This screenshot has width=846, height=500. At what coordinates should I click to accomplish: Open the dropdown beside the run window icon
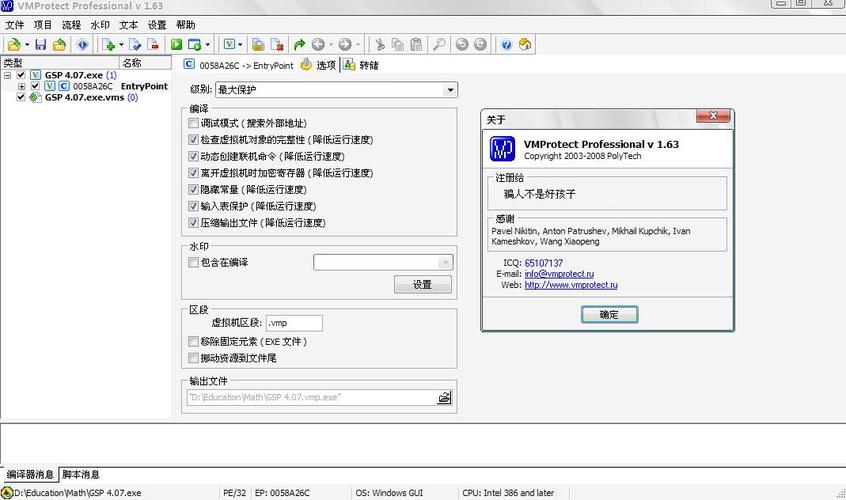(208, 45)
